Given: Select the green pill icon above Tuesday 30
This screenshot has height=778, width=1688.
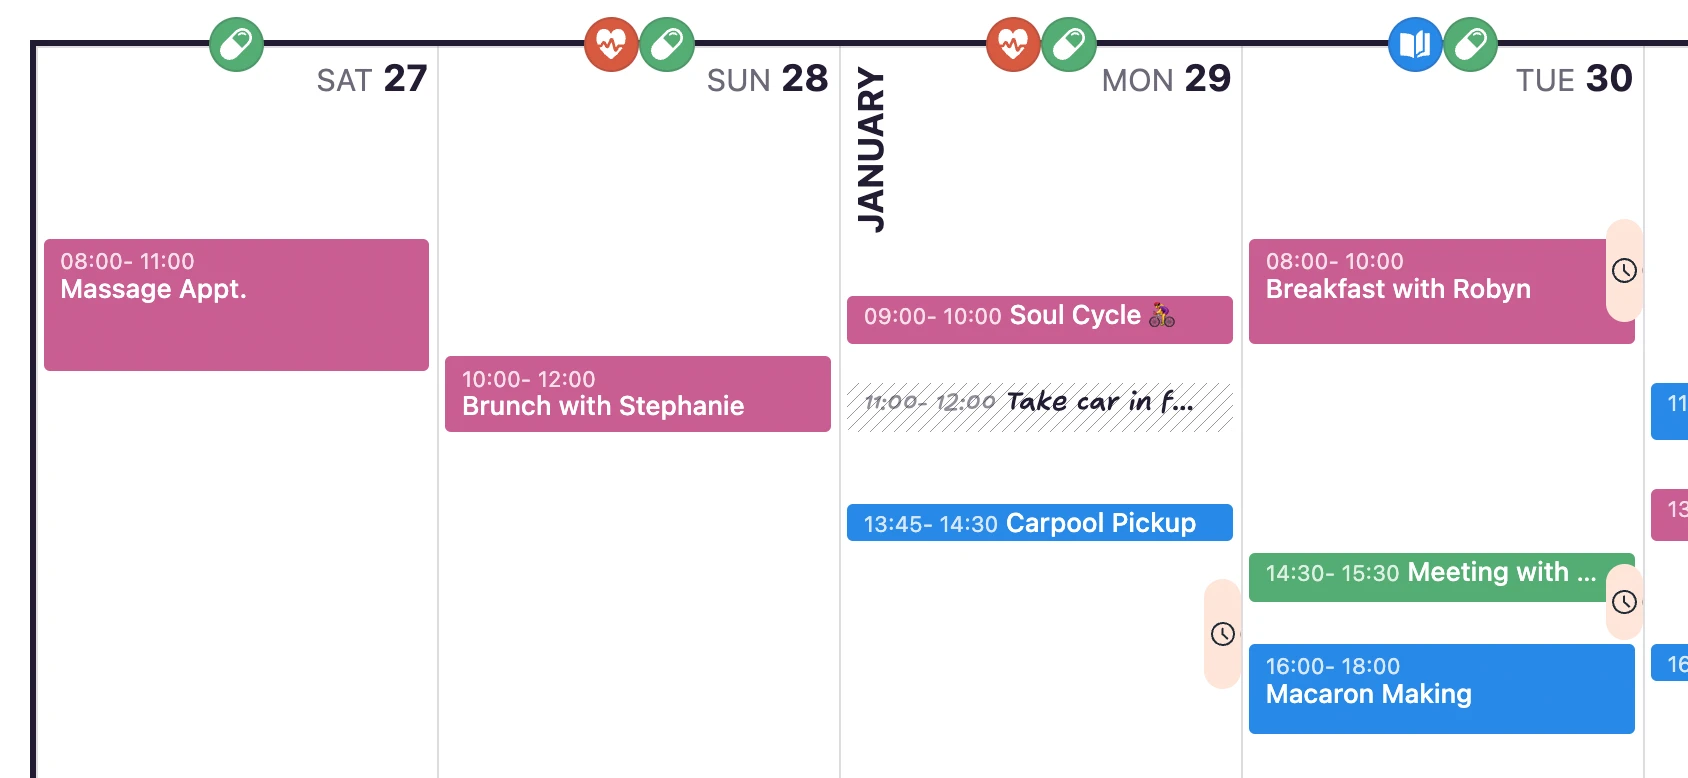Looking at the screenshot, I should pos(1471,44).
